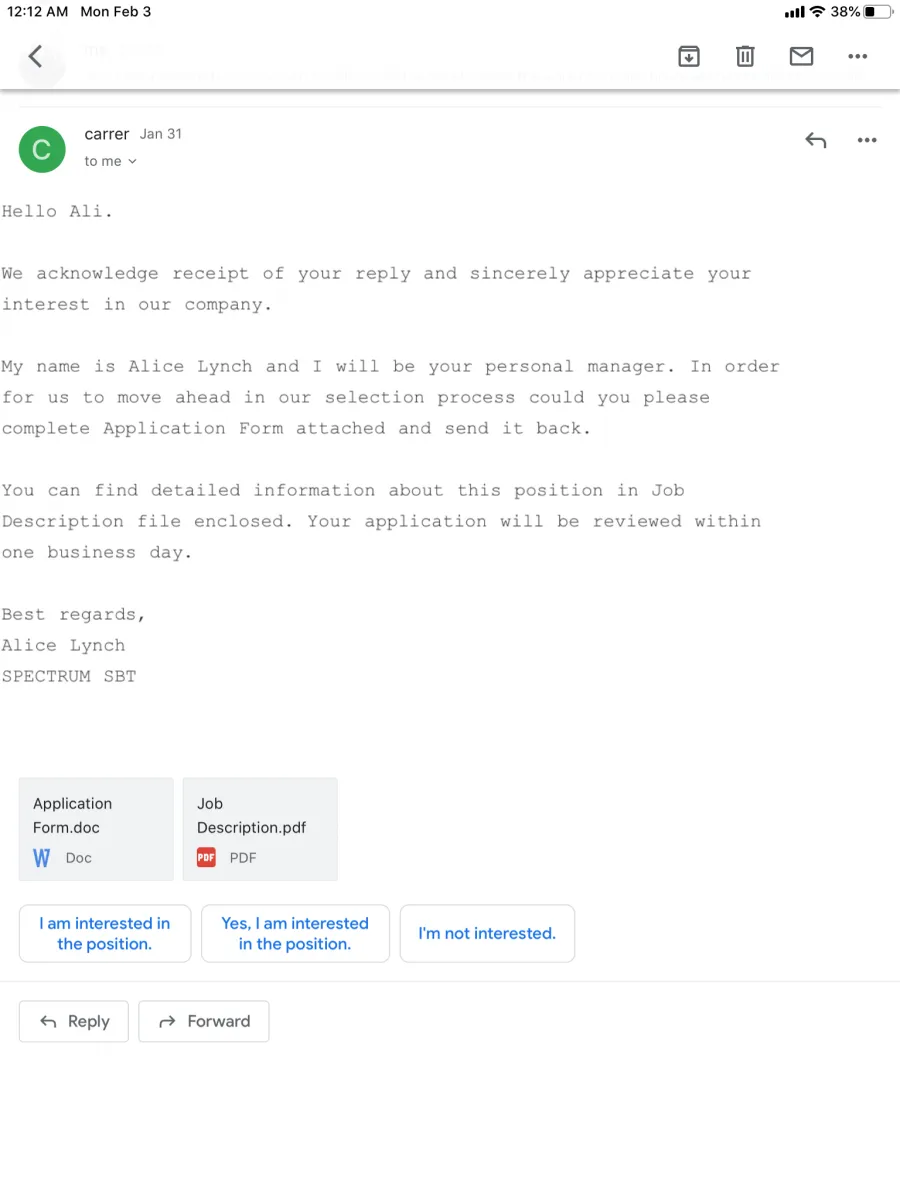The image size is (900, 1200).
Task: Choose 'I am interested in the position.' reply
Action: pos(105,933)
